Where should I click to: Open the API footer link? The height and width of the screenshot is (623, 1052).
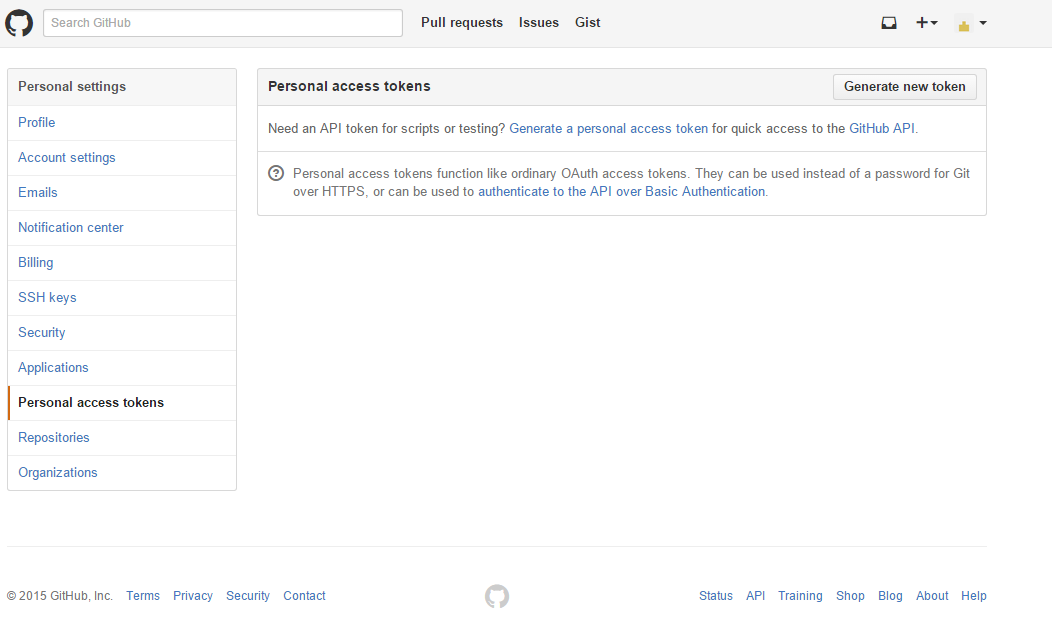coord(755,596)
